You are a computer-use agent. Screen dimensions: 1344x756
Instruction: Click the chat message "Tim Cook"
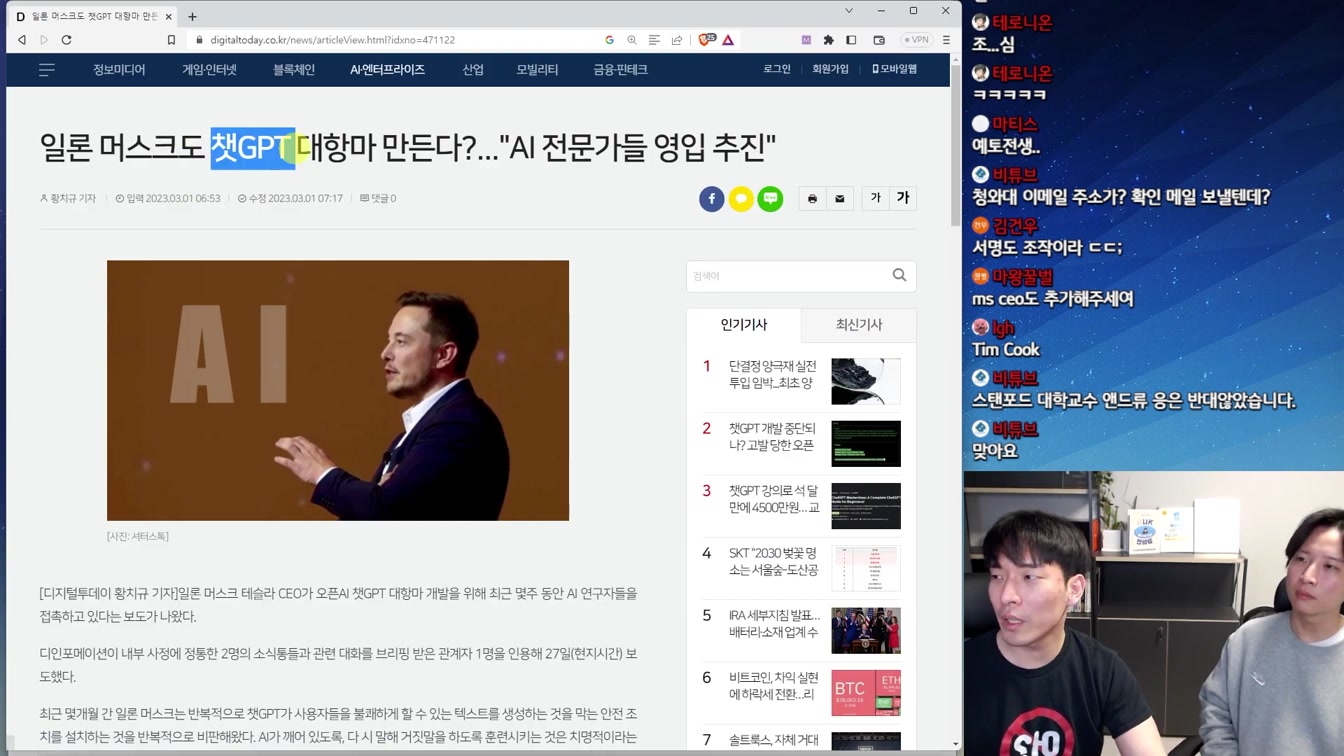coord(1005,350)
